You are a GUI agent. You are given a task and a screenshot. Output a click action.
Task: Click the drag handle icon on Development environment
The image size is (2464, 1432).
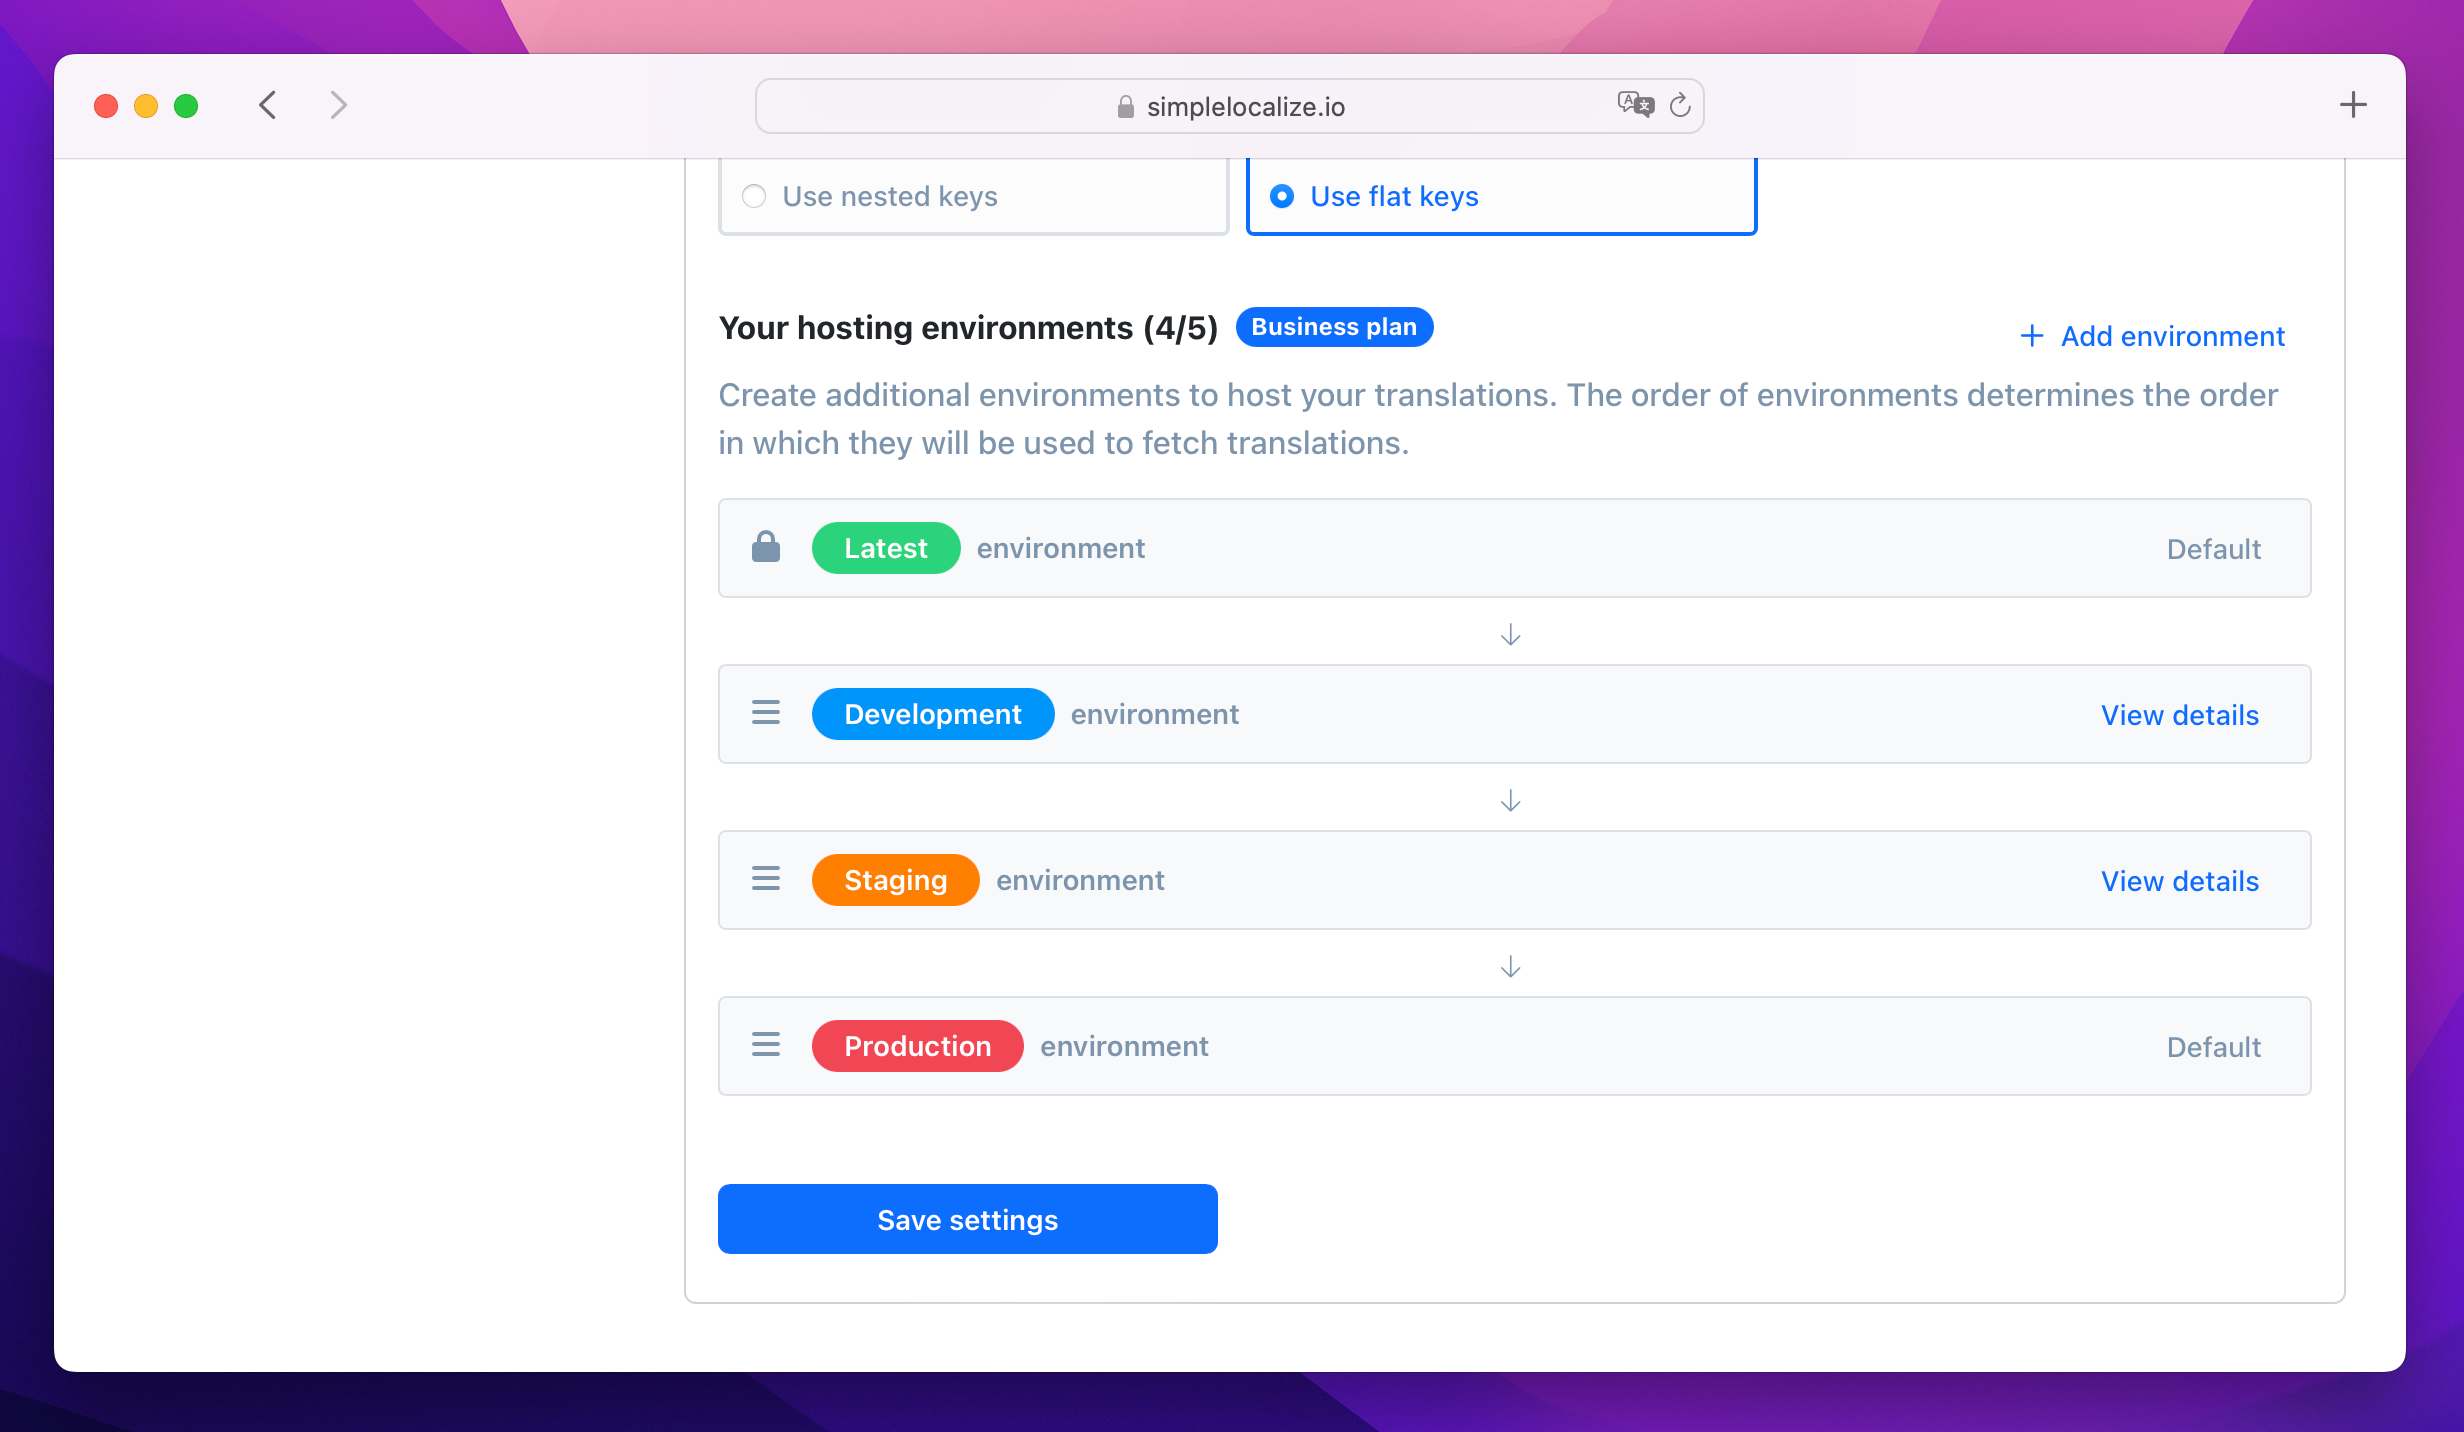click(767, 713)
